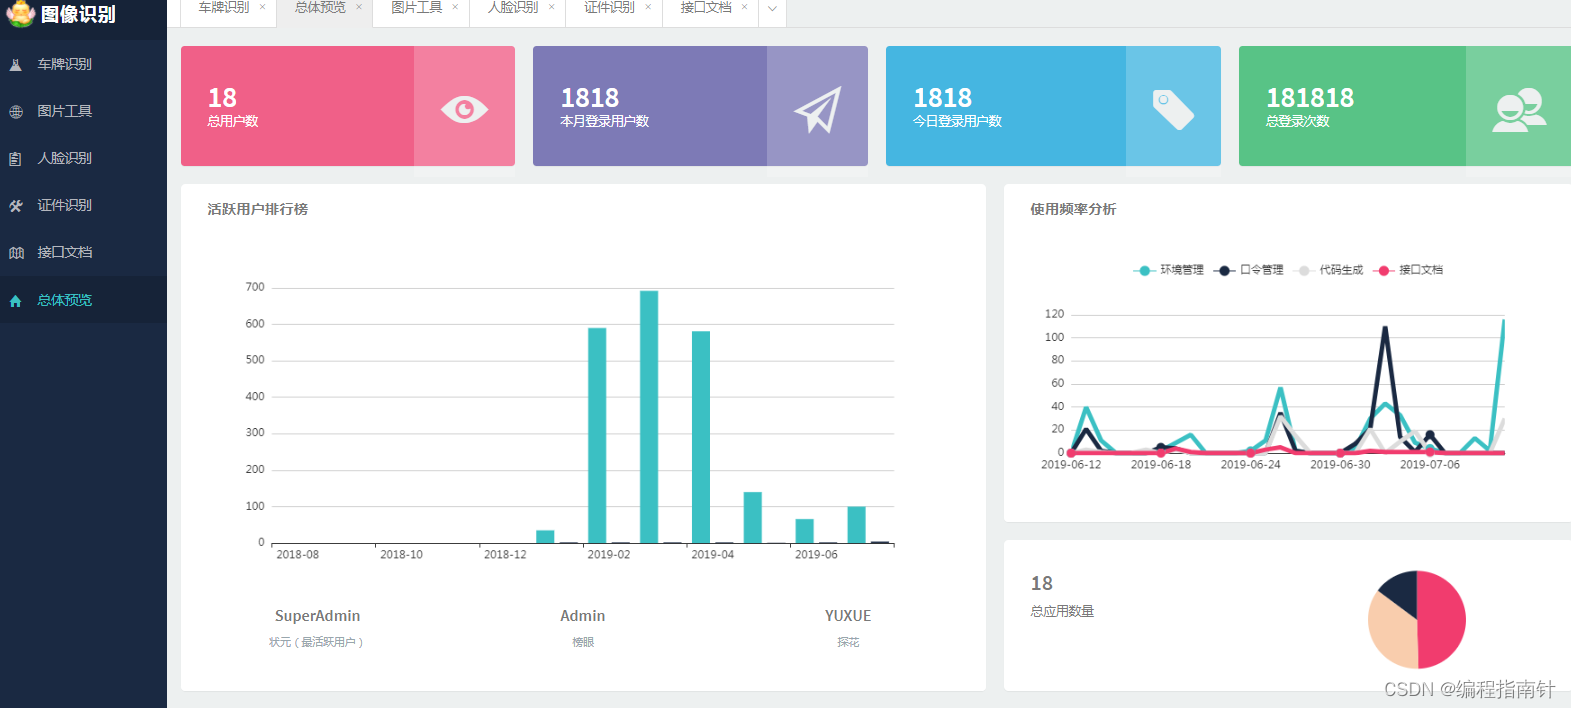Open the tab list dropdown arrow
Screen dimensions: 1571x708
[x=772, y=9]
